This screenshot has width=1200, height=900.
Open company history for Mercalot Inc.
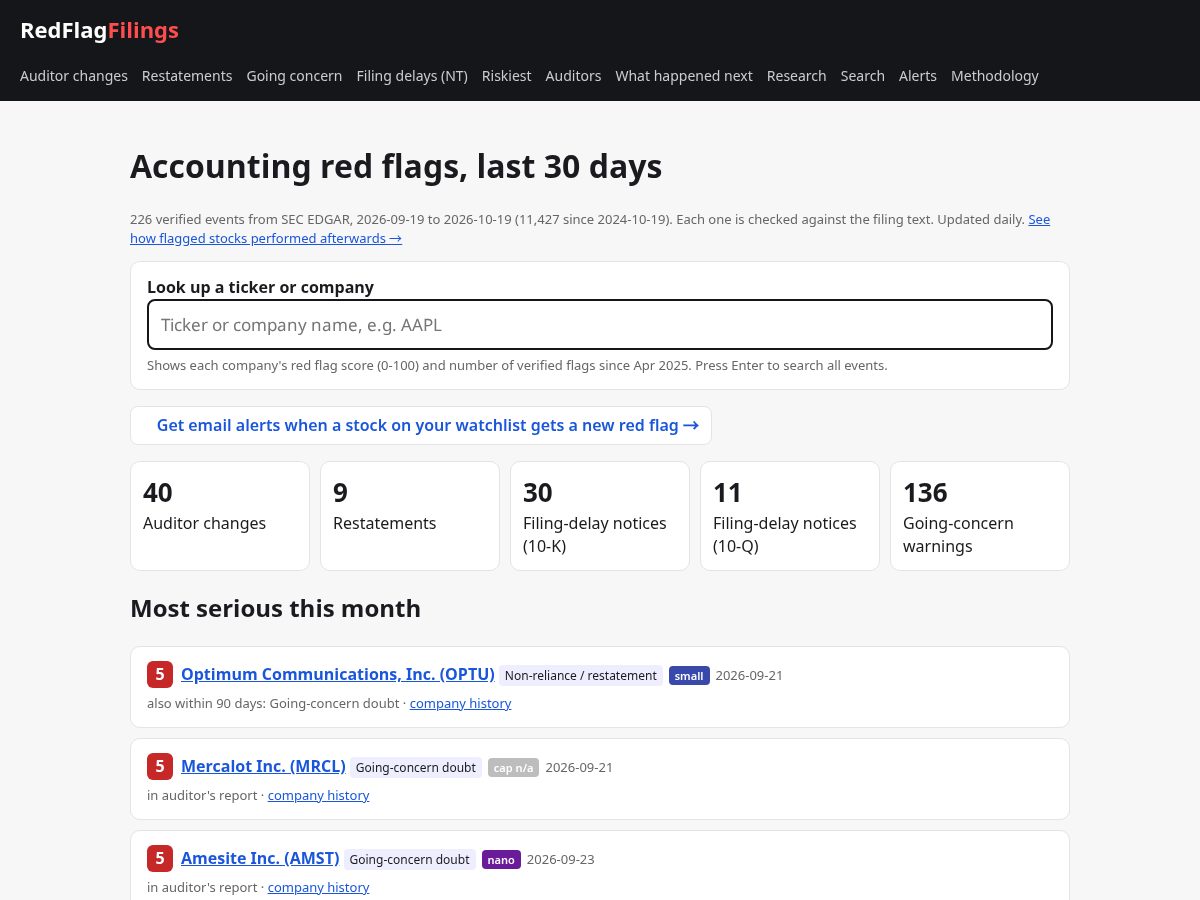pyautogui.click(x=318, y=795)
